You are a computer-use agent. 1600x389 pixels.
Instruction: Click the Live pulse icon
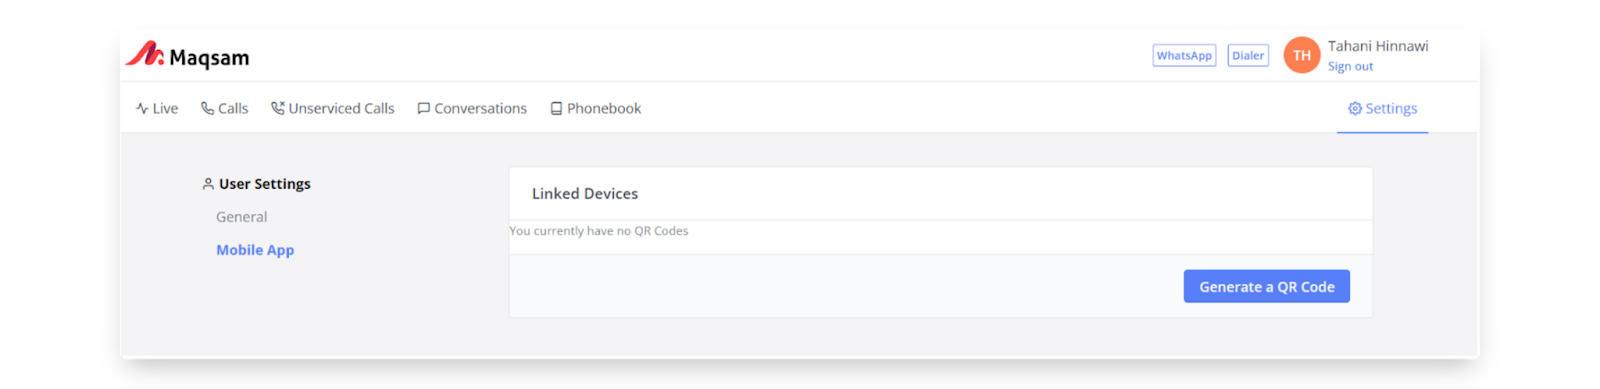142,109
